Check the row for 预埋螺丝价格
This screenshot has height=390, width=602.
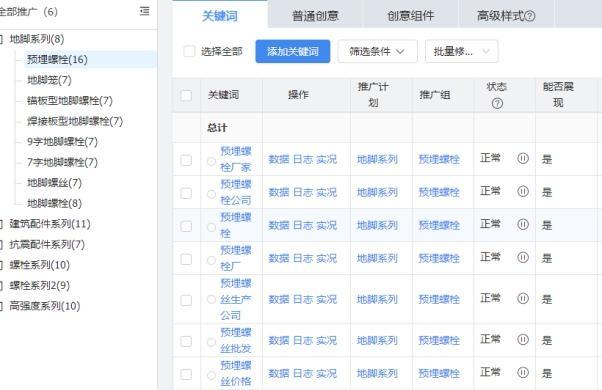[x=186, y=374]
